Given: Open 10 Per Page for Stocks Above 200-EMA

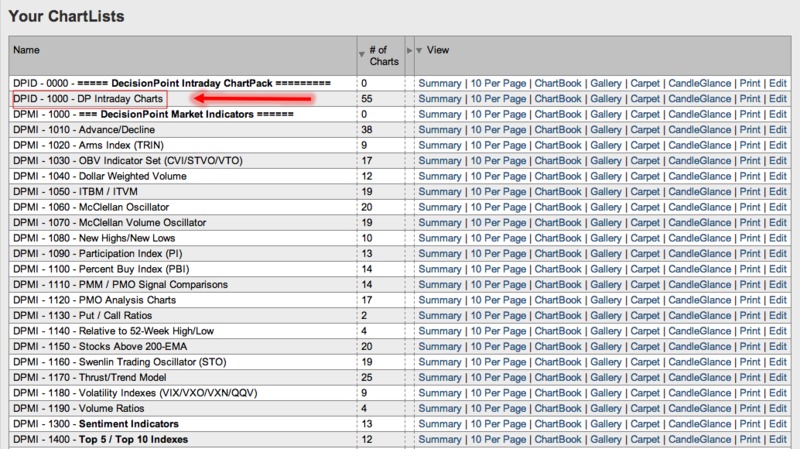Looking at the screenshot, I should coord(498,346).
